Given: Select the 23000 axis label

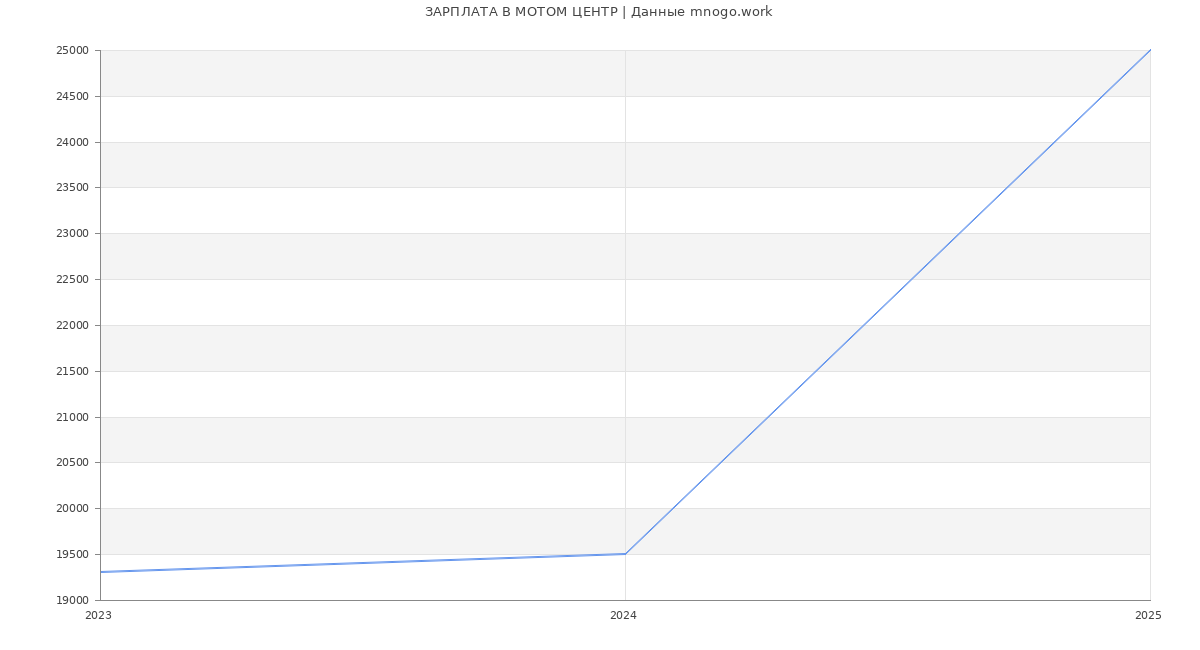Looking at the screenshot, I should point(73,234).
